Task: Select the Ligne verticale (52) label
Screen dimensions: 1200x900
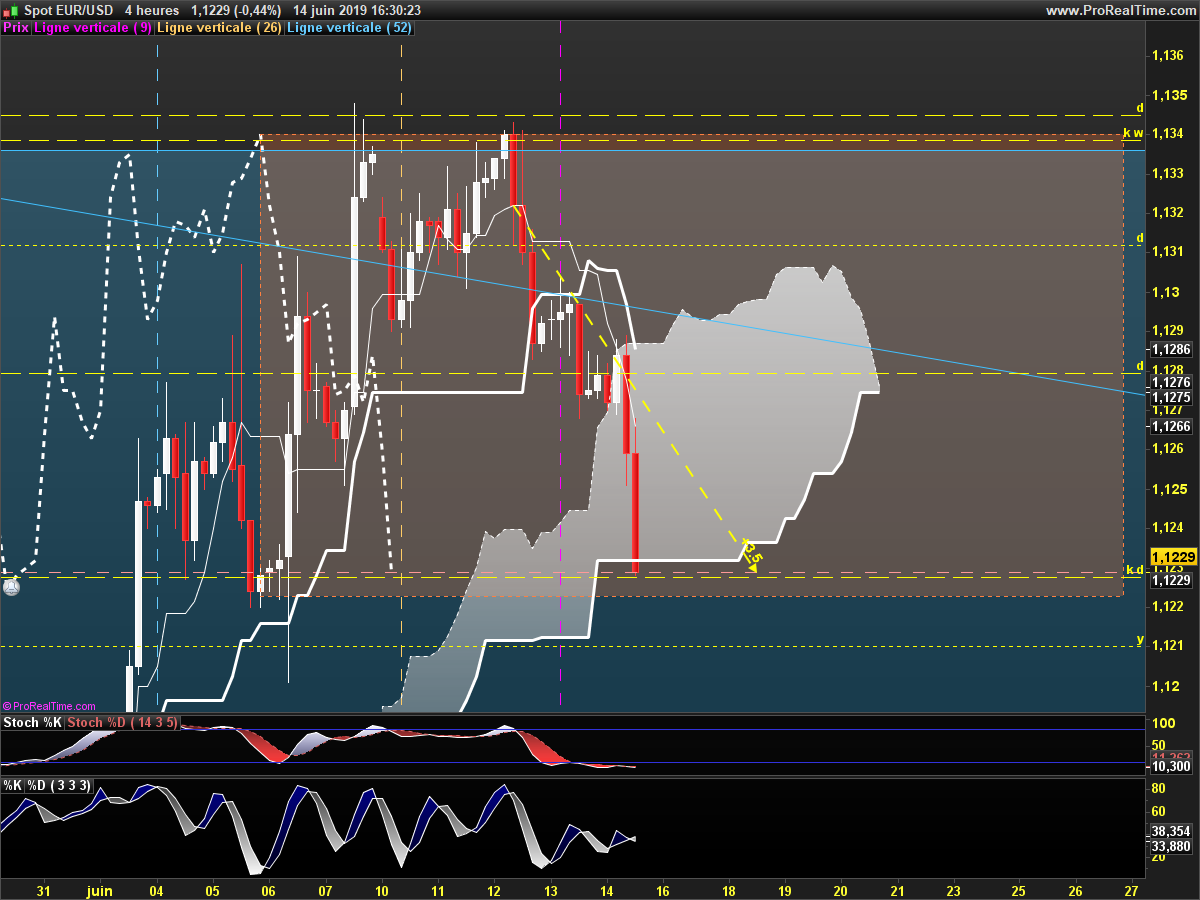Action: [x=349, y=28]
